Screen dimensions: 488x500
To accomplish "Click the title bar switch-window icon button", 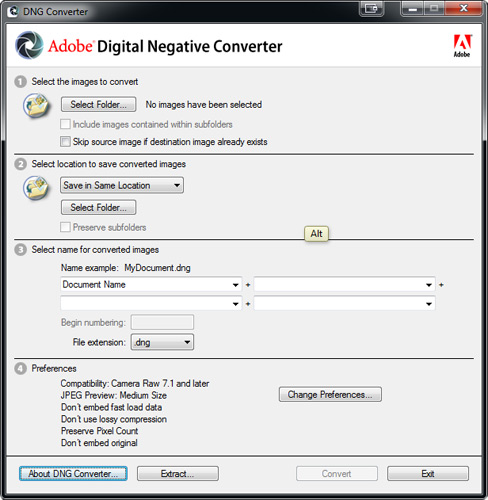I will point(372,8).
